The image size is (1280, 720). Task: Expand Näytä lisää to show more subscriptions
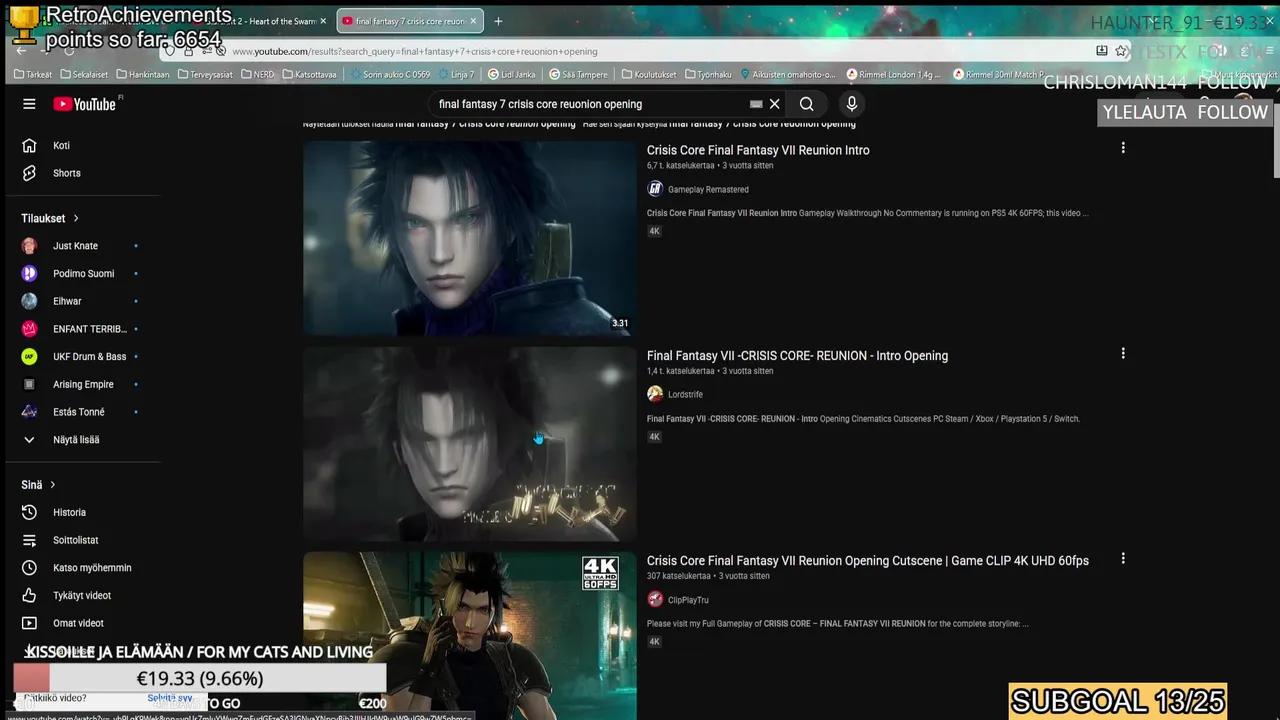pyautogui.click(x=80, y=440)
